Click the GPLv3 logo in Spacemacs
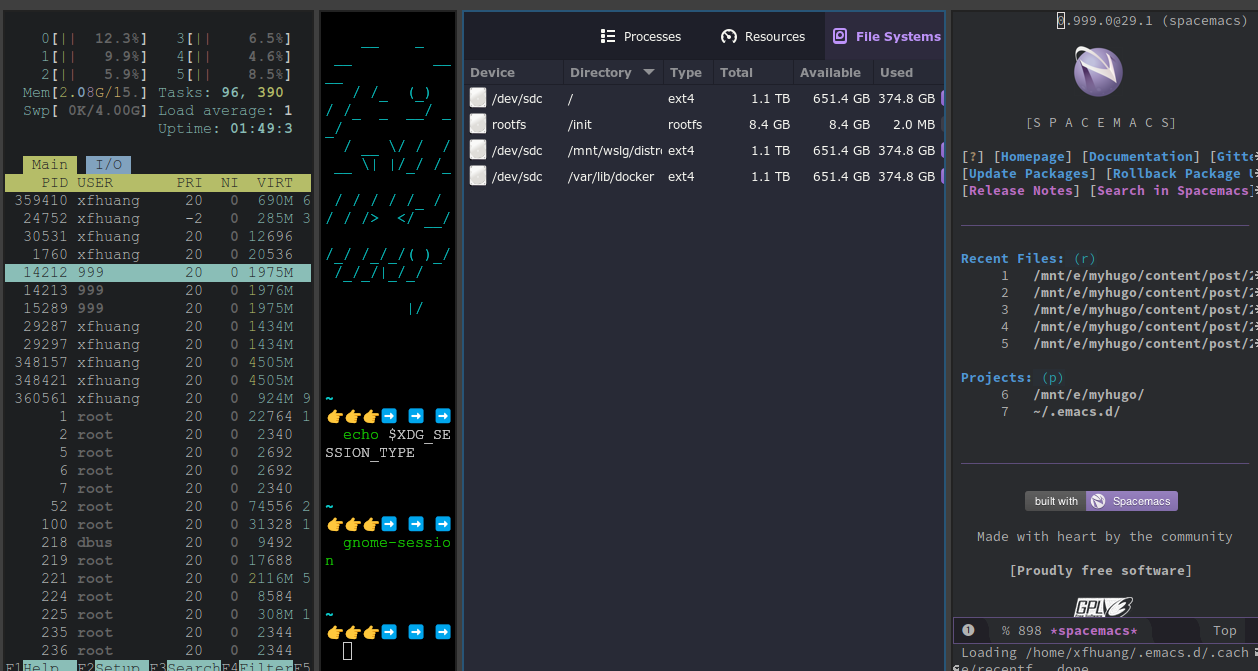This screenshot has width=1258, height=671. click(x=1103, y=607)
